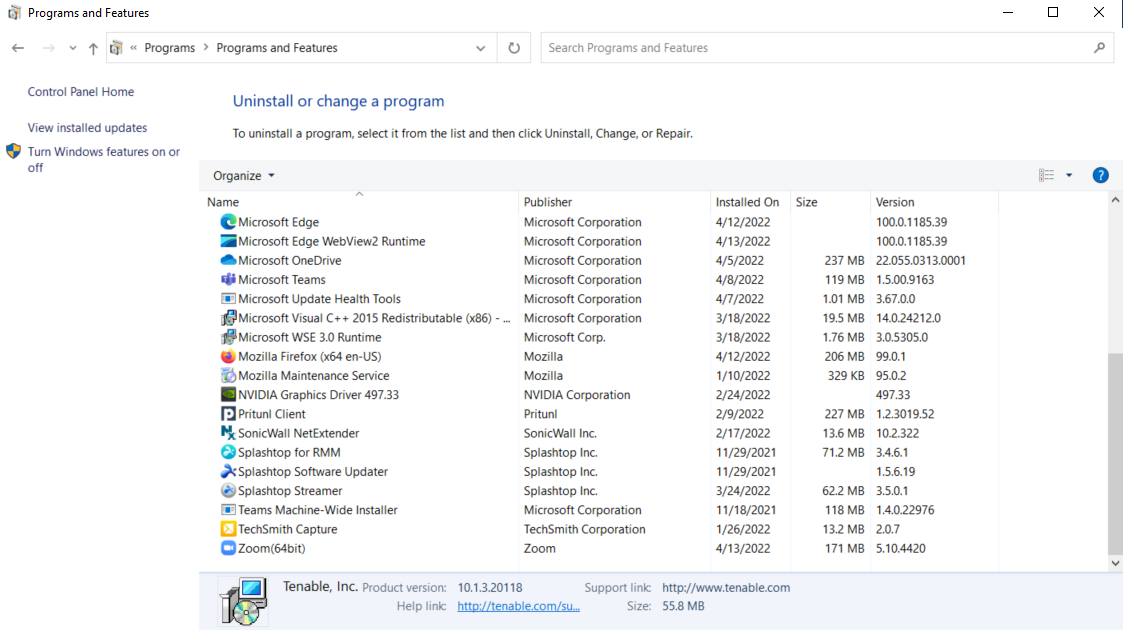Open Turn Windows features on or off

[x=104, y=159]
